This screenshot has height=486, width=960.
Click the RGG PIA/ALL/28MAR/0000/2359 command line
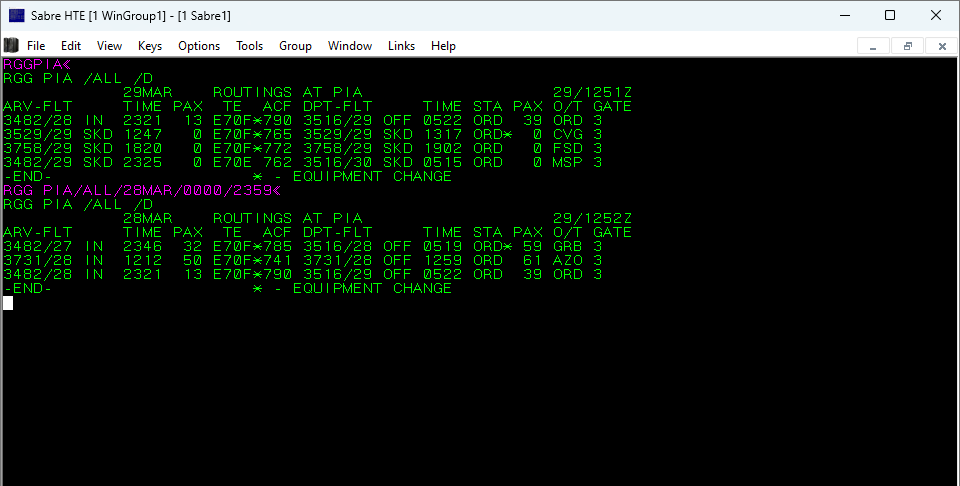click(x=142, y=190)
